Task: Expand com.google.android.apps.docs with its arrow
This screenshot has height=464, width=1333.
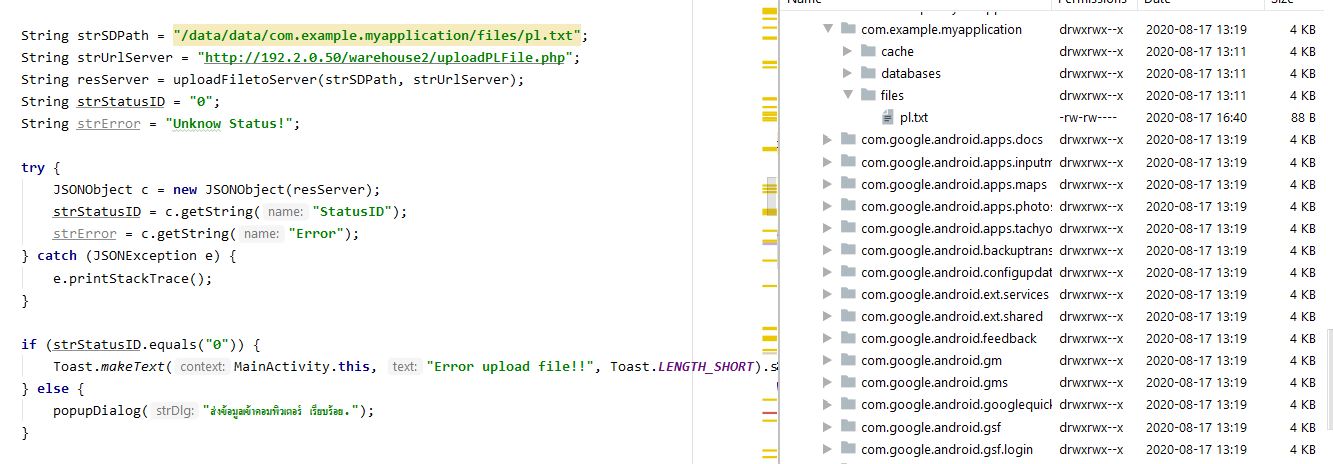Action: point(828,140)
